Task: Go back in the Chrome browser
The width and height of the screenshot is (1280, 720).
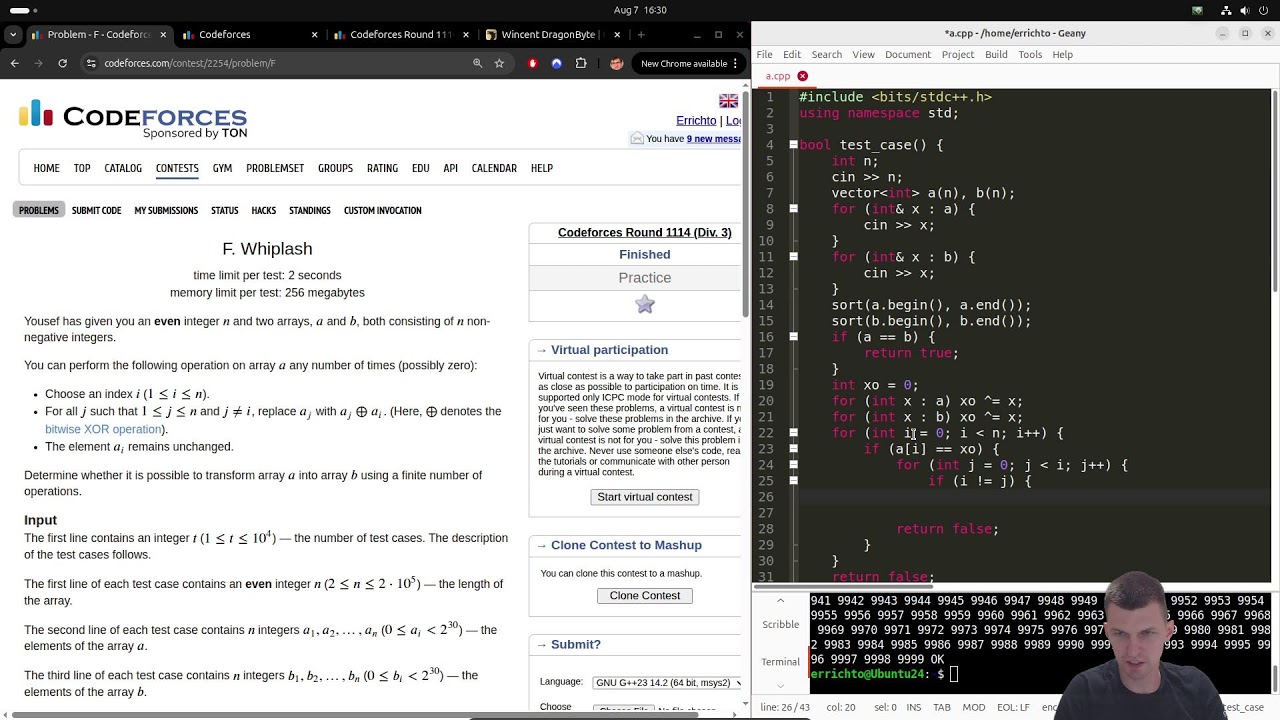Action: [14, 63]
